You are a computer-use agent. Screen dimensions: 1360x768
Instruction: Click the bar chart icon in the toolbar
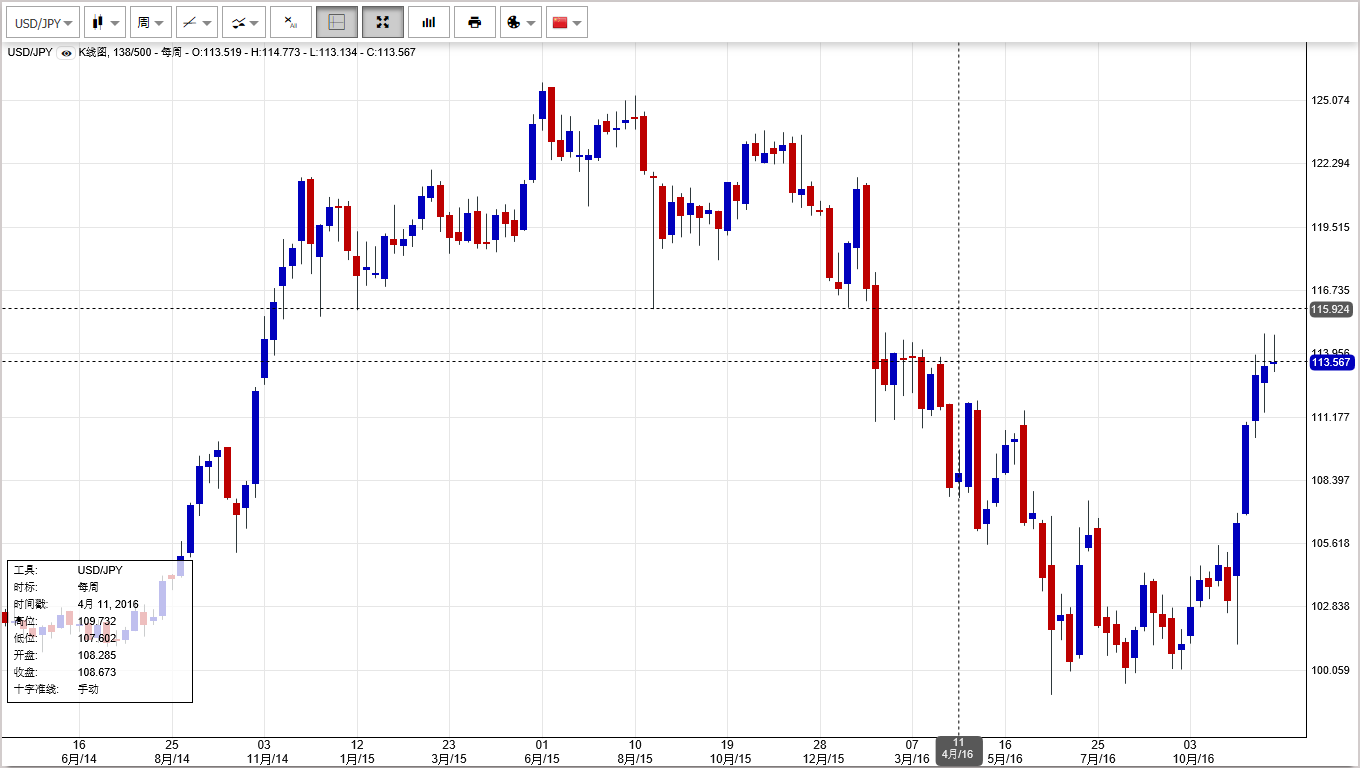pos(428,22)
